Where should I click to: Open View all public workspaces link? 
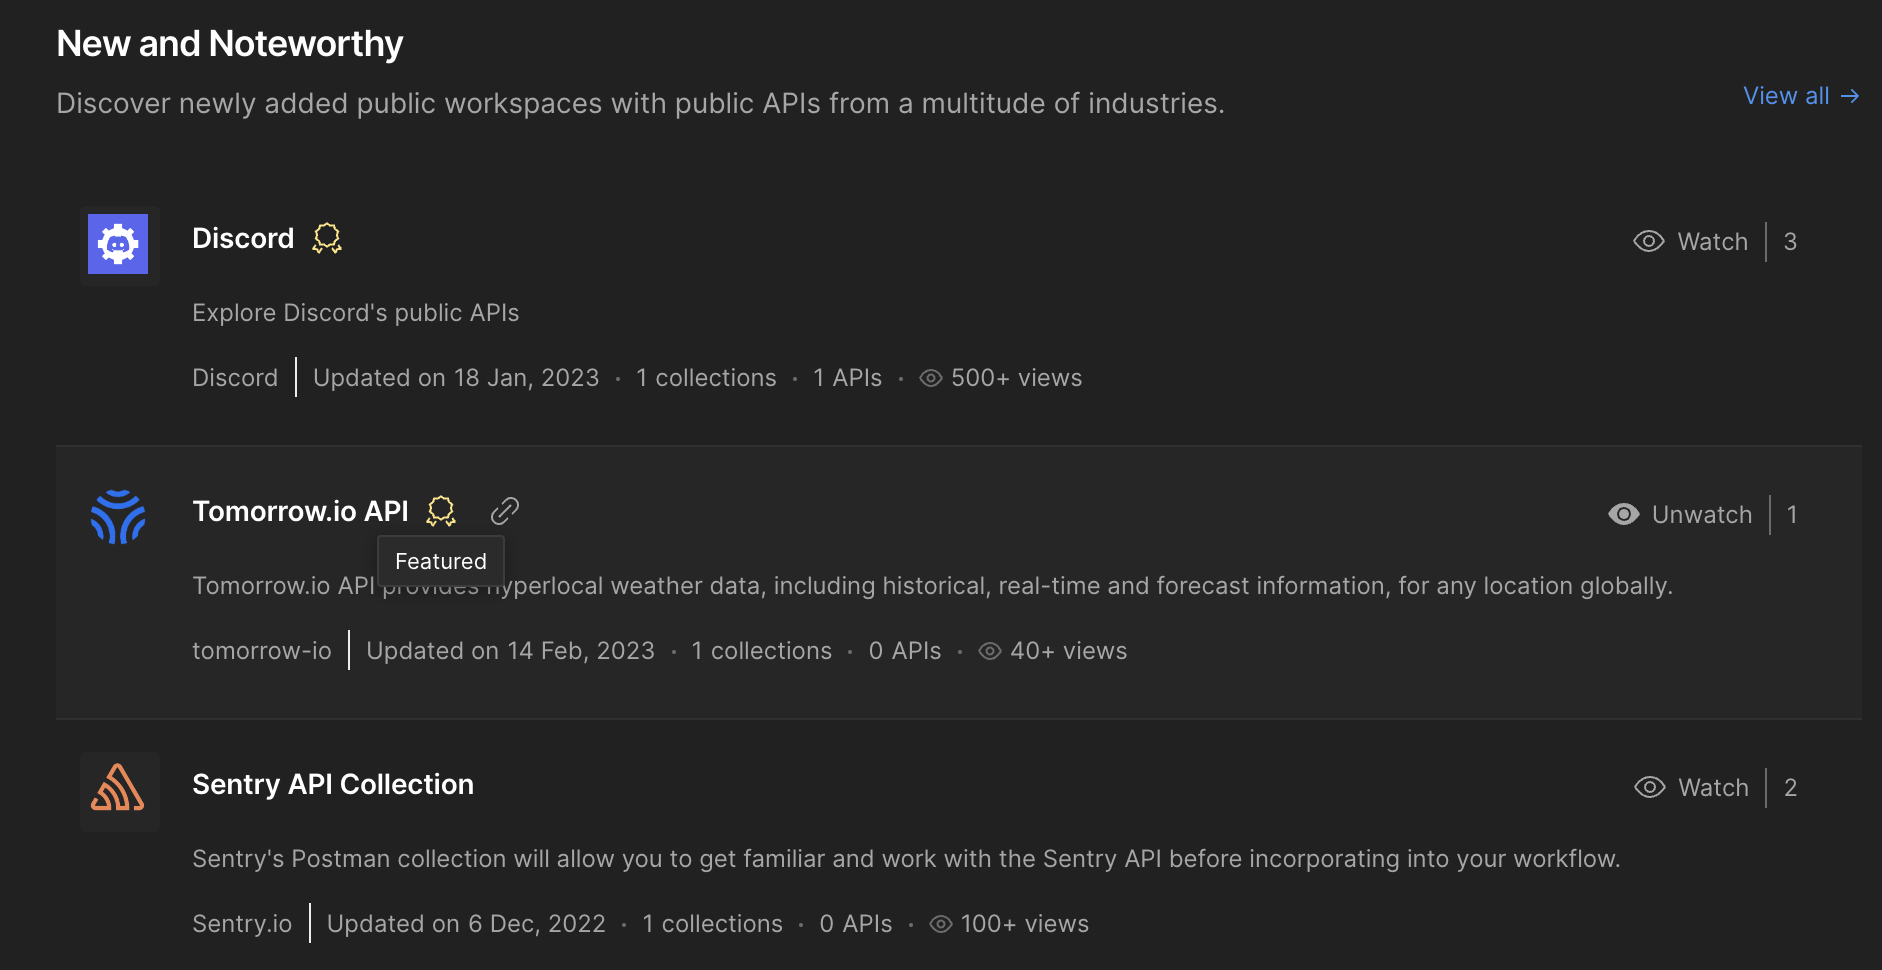1800,96
